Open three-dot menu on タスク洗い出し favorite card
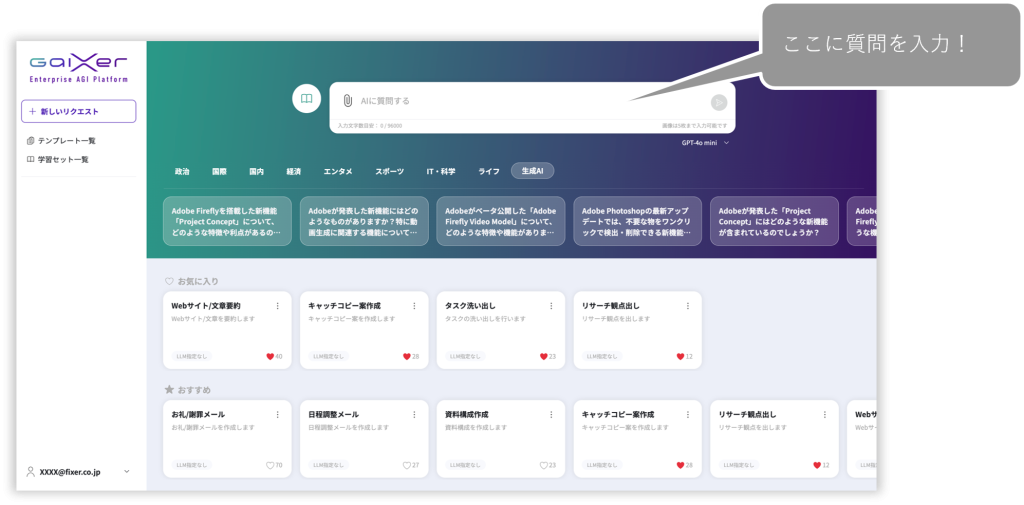This screenshot has height=505, width=1024. pos(550,306)
